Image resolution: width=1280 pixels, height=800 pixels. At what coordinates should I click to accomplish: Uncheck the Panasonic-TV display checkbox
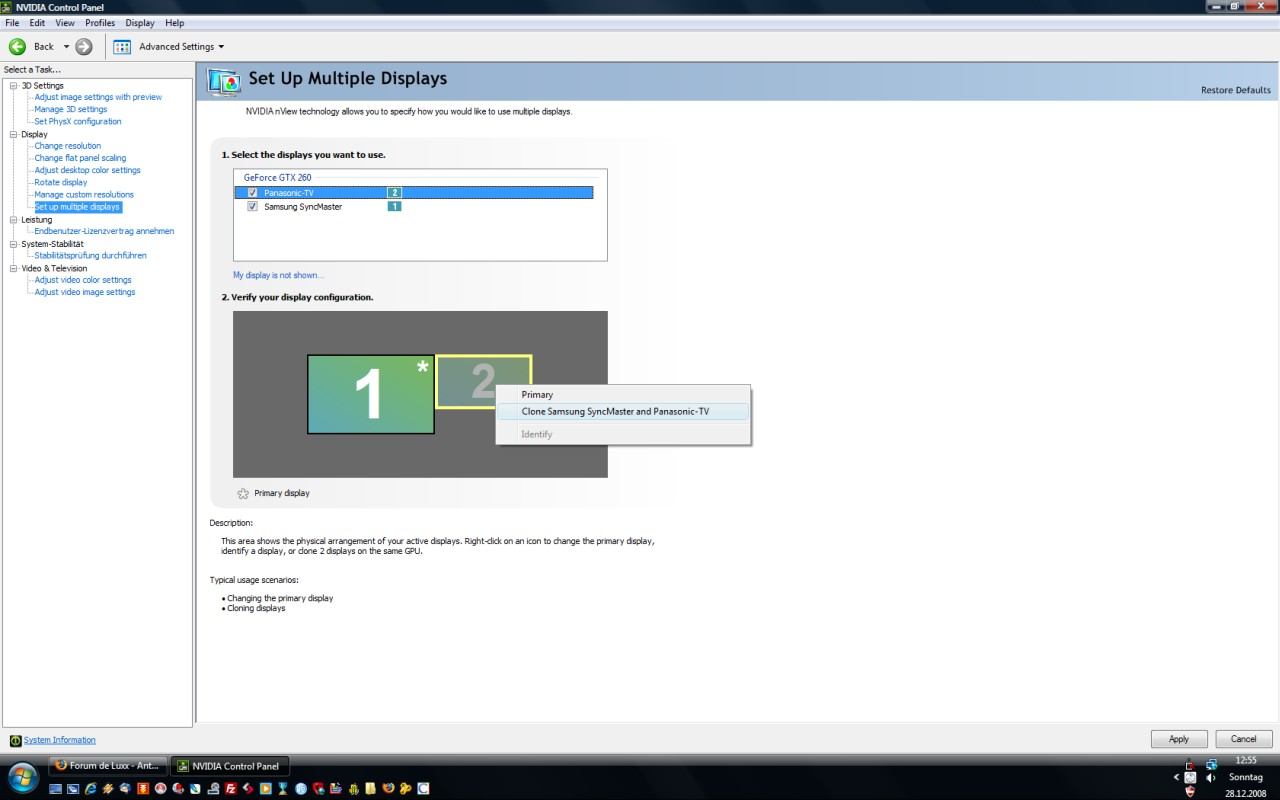[x=253, y=193]
